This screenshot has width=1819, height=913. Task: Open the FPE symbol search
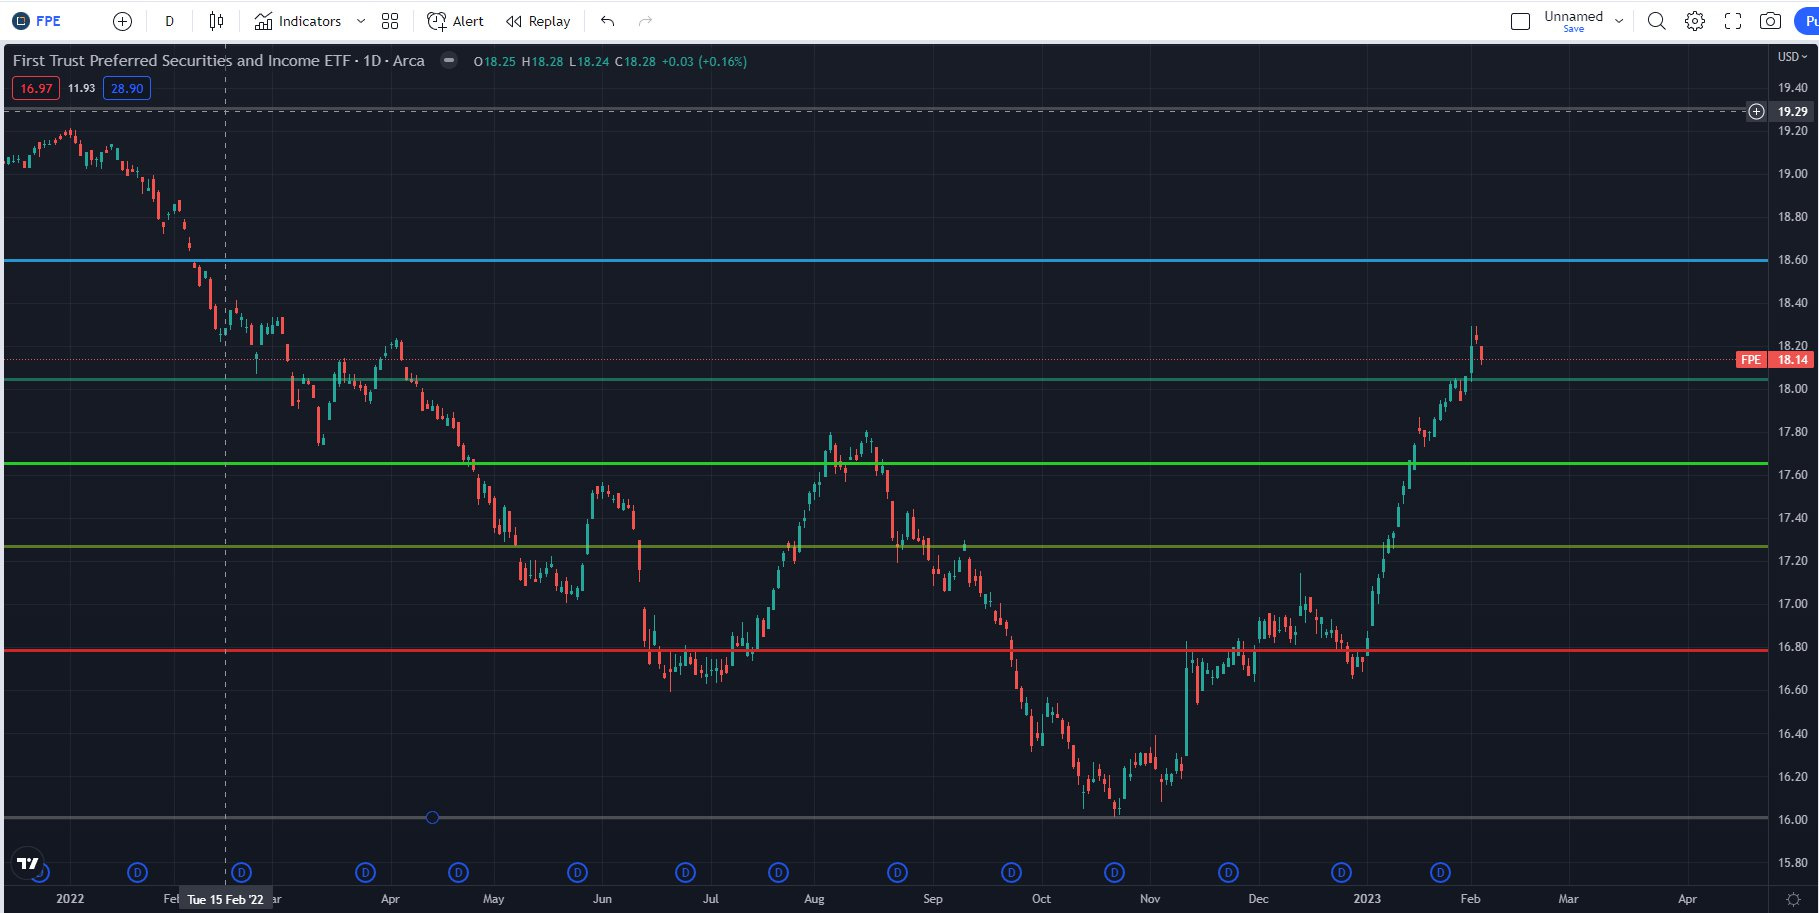pyautogui.click(x=37, y=21)
